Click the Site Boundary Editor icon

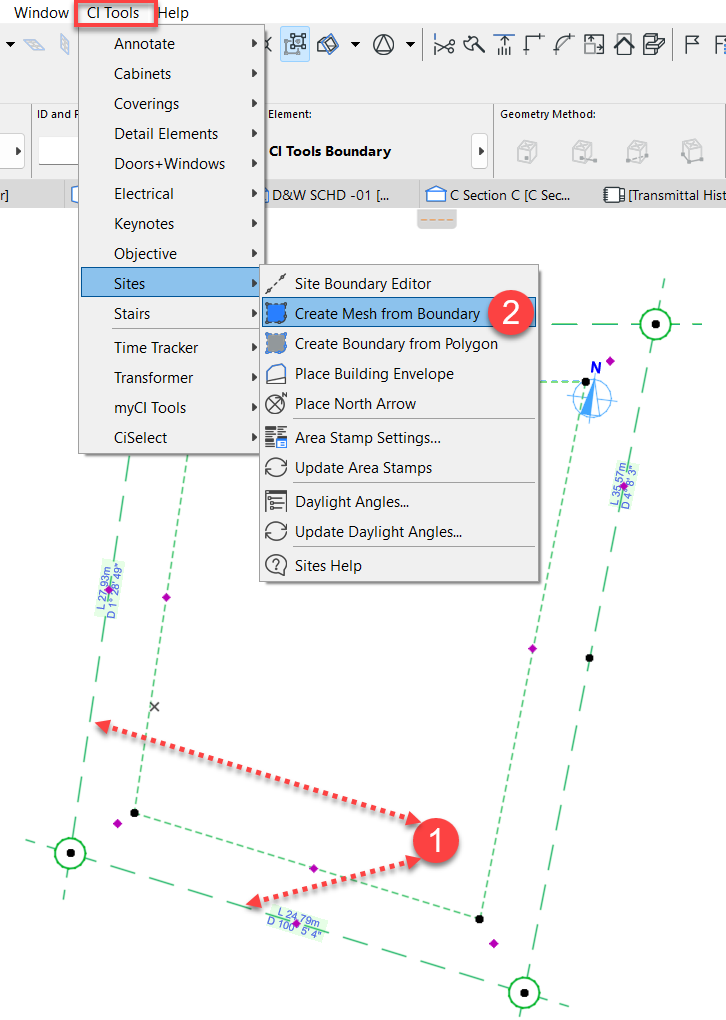276,284
